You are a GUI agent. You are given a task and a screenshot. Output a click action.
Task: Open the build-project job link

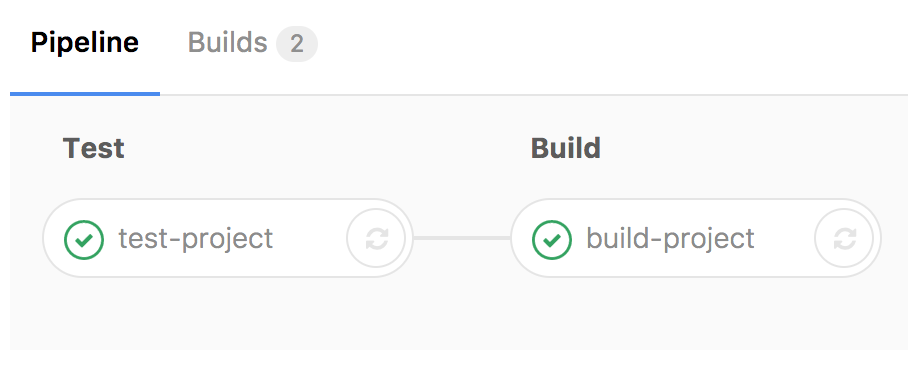pyautogui.click(x=671, y=238)
